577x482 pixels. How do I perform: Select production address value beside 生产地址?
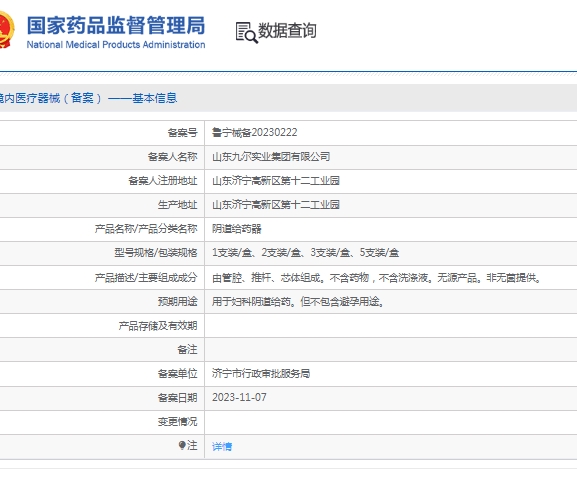click(x=276, y=205)
